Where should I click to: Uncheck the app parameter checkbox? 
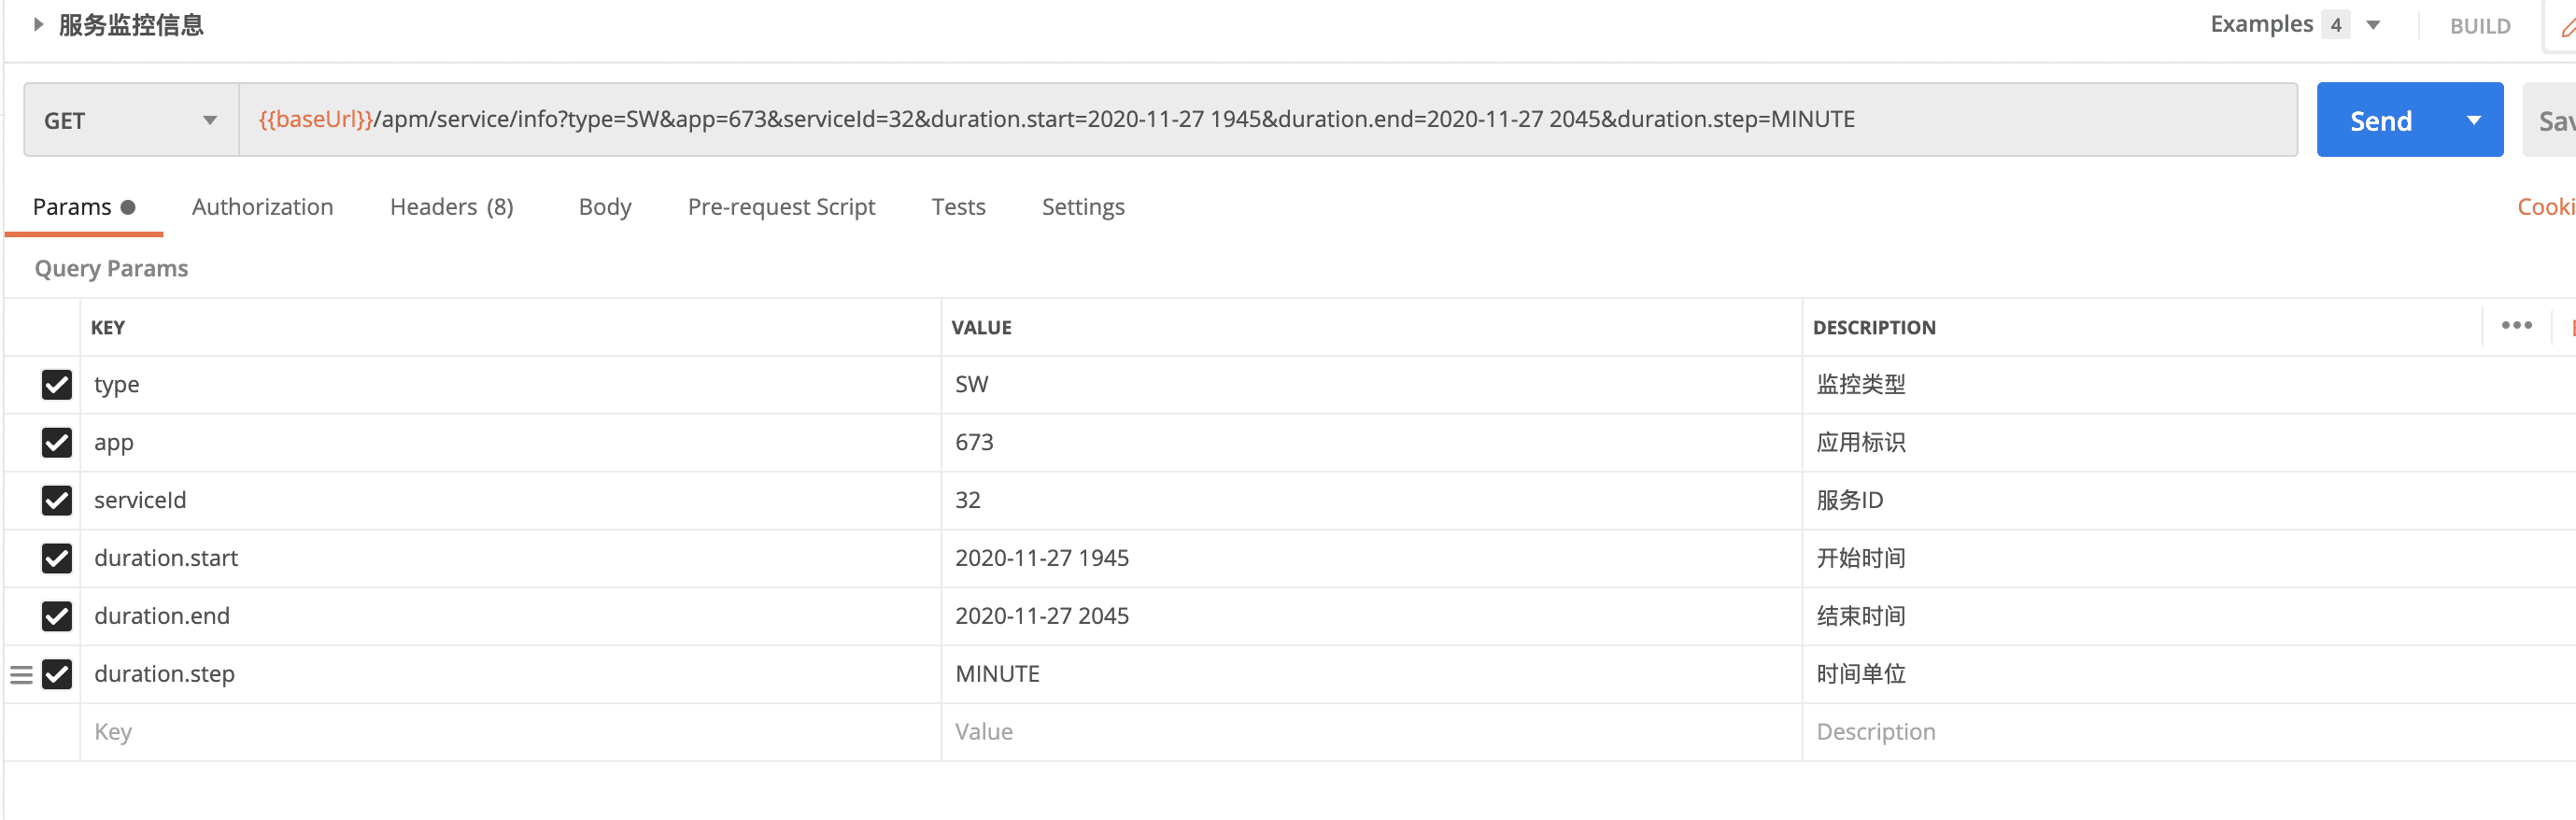[57, 442]
